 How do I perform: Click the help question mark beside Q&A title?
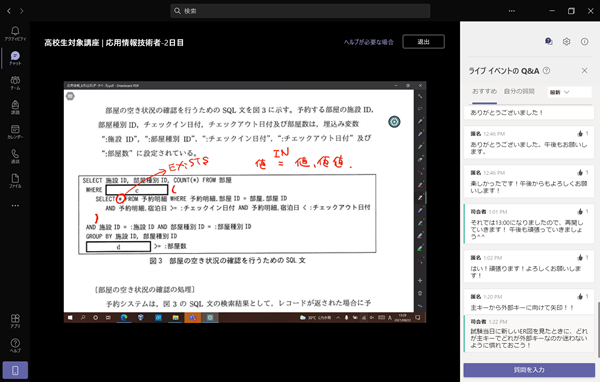pos(546,70)
